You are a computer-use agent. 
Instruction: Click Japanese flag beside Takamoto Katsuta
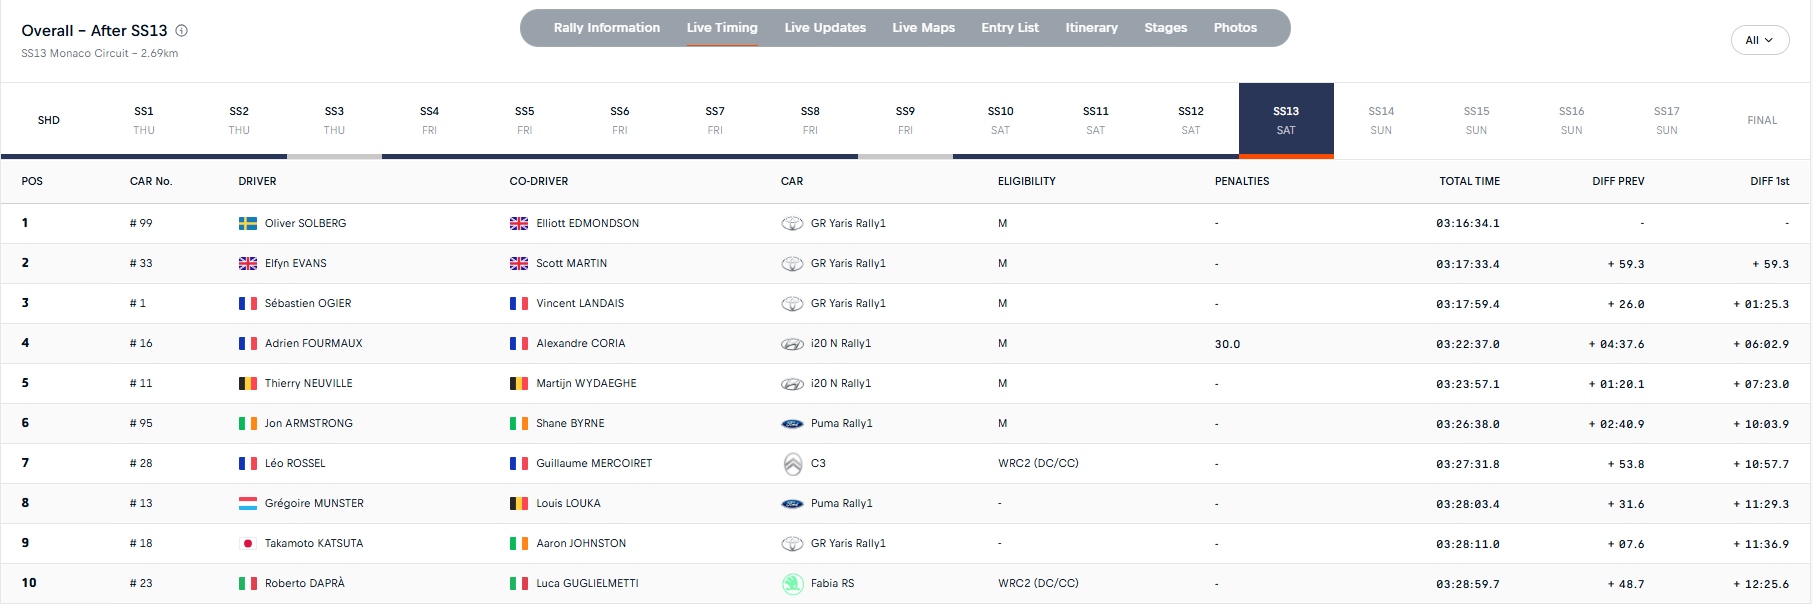coord(248,544)
